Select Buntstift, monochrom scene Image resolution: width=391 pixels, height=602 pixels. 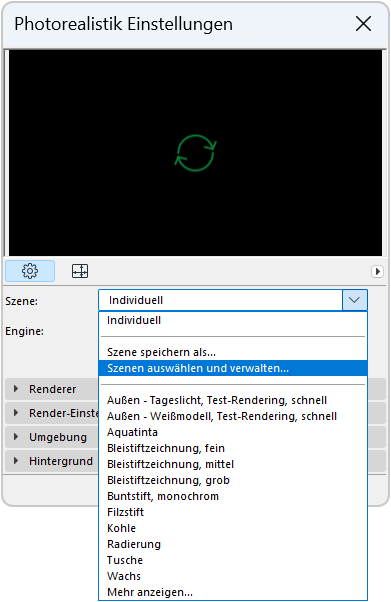pyautogui.click(x=233, y=496)
